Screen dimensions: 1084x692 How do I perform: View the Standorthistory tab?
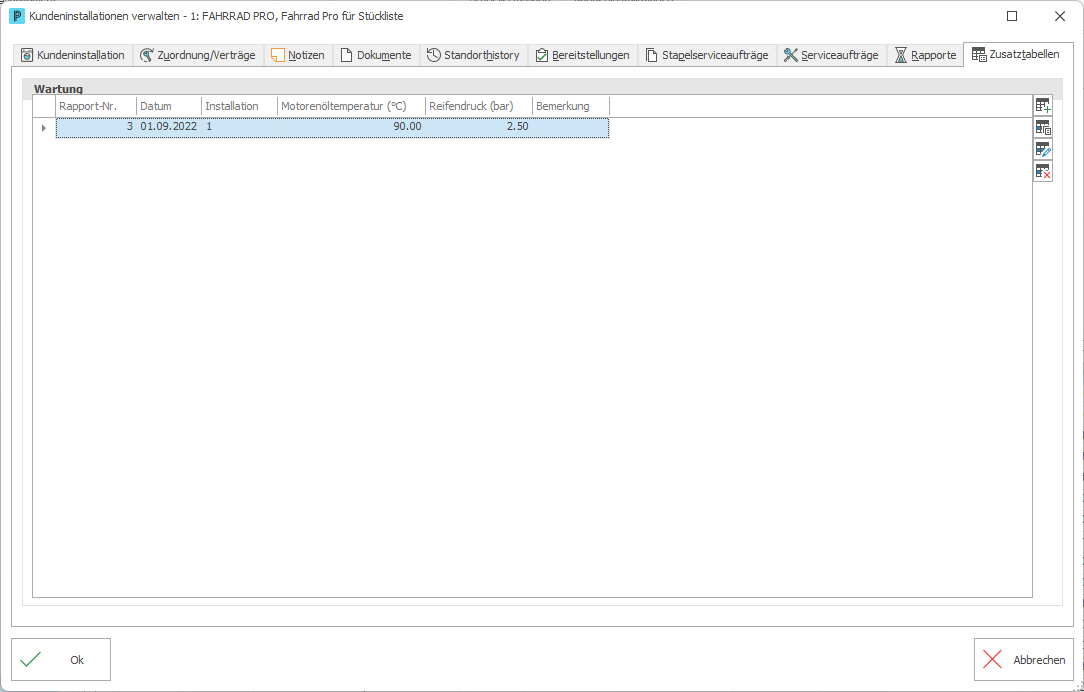(x=474, y=55)
